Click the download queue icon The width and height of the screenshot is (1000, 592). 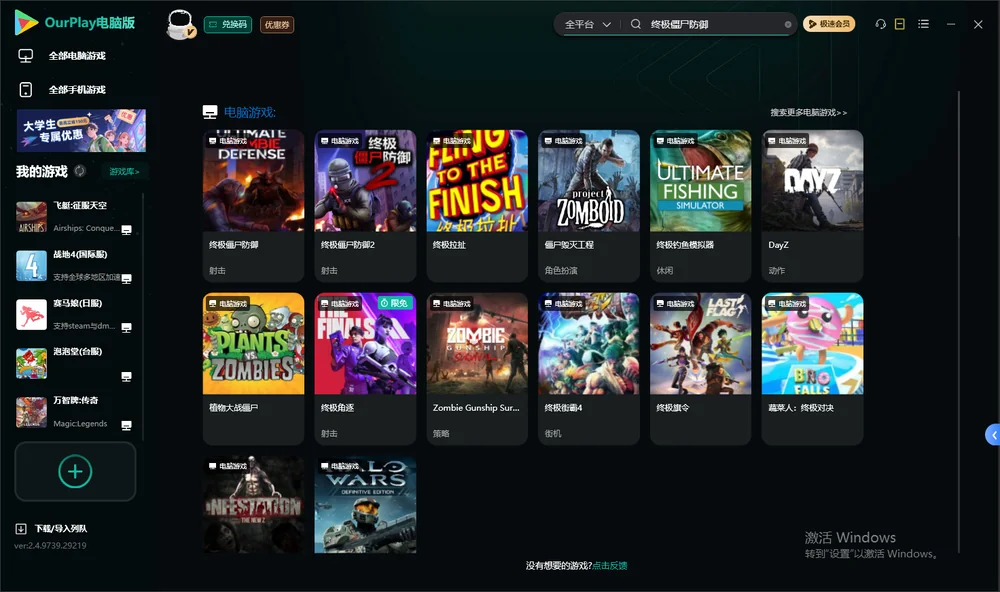pos(21,529)
